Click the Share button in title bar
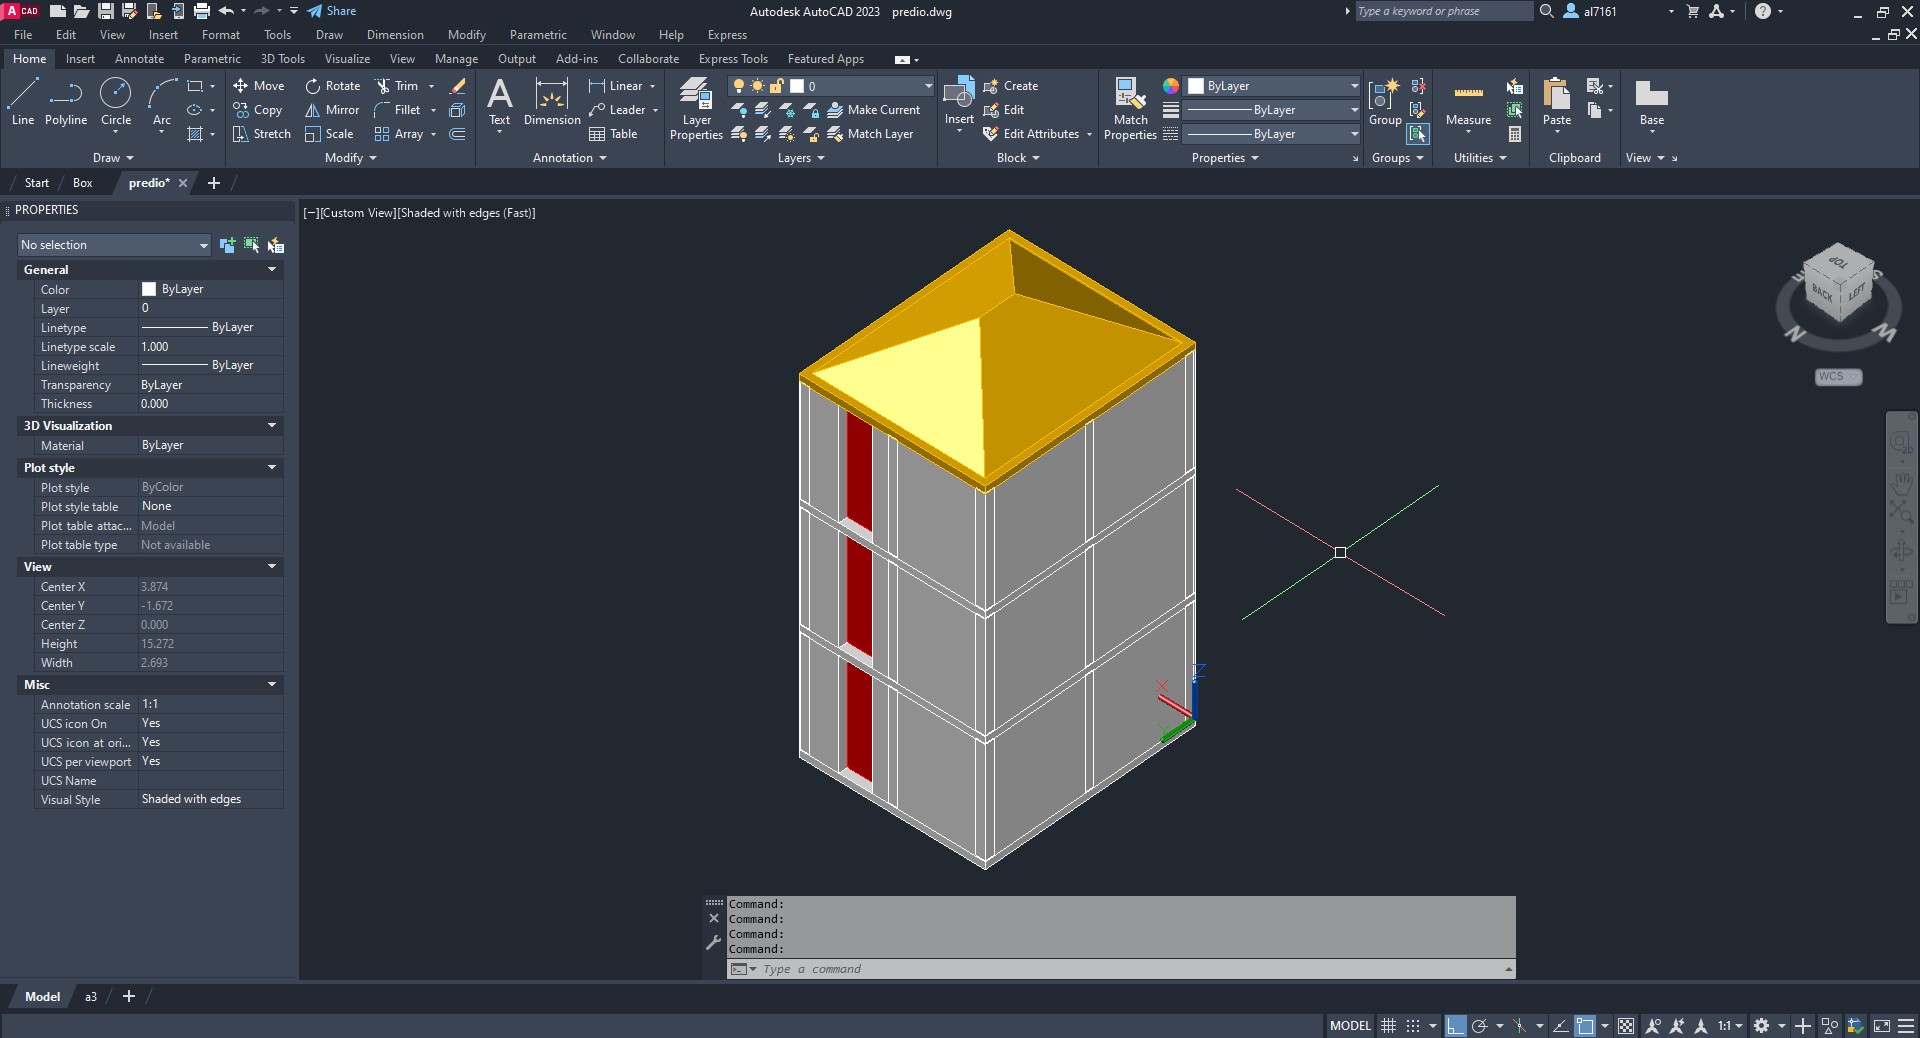The width and height of the screenshot is (1920, 1038). 331,11
